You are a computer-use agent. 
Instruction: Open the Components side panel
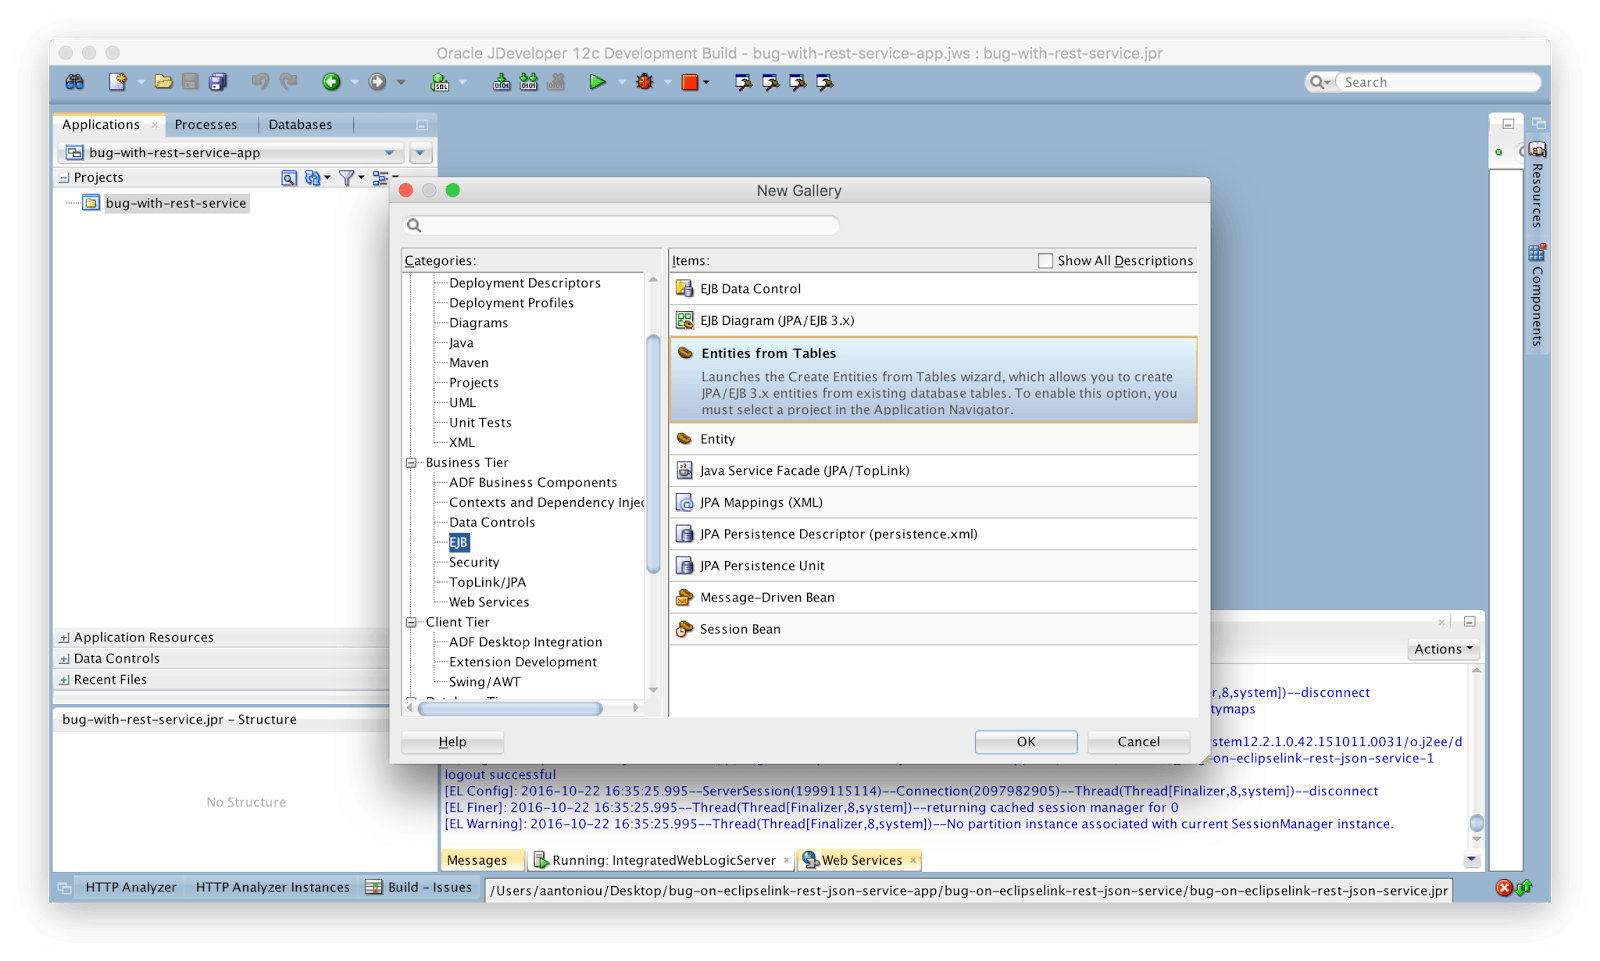1537,295
